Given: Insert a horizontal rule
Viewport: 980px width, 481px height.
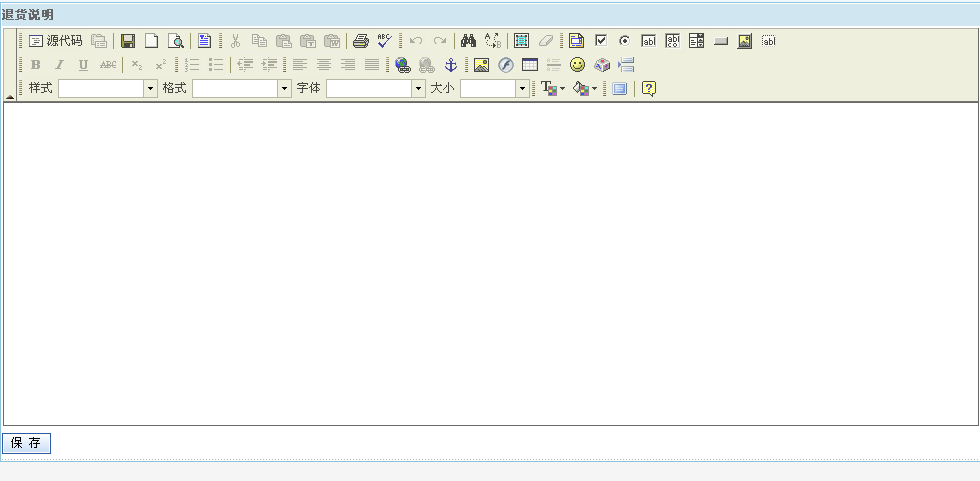Looking at the screenshot, I should point(554,64).
